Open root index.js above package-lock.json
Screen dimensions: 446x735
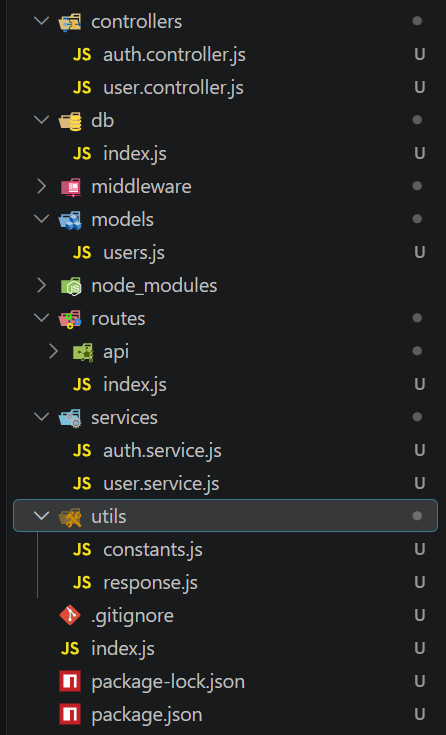pyautogui.click(x=123, y=649)
